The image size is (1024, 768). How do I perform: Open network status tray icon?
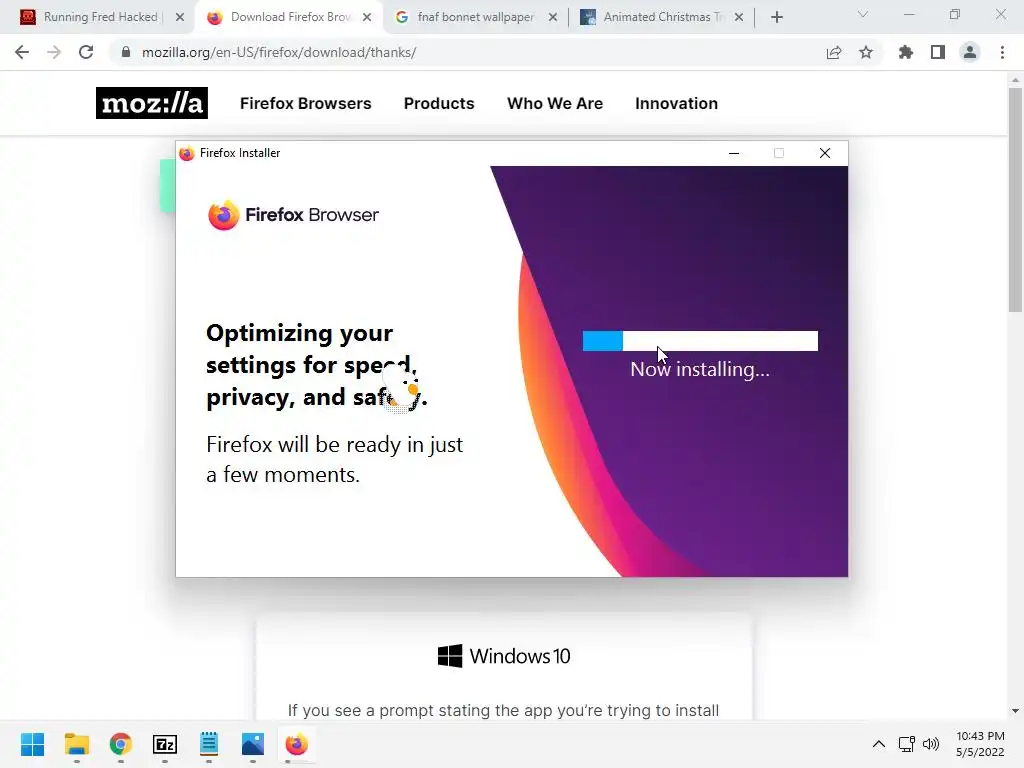tap(906, 744)
